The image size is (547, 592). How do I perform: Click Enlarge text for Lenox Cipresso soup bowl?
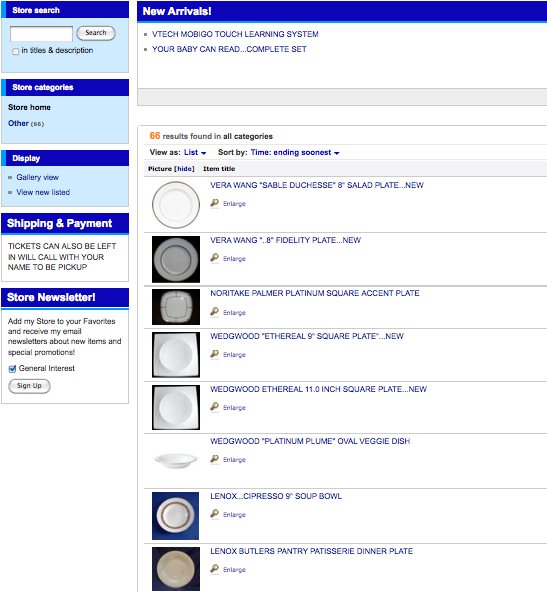234,515
